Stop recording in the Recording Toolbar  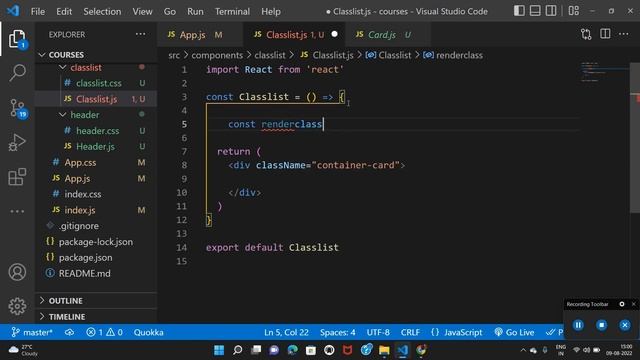click(x=602, y=325)
